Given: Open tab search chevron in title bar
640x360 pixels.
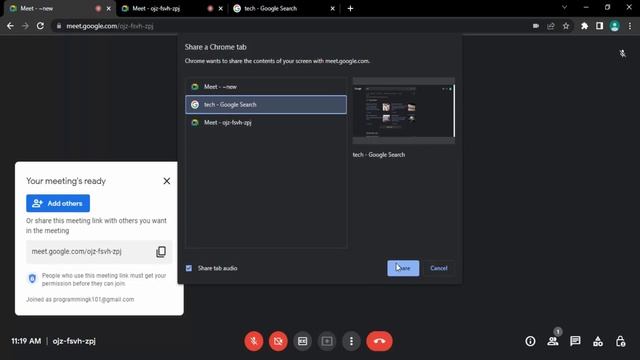Looking at the screenshot, I should point(564,7).
